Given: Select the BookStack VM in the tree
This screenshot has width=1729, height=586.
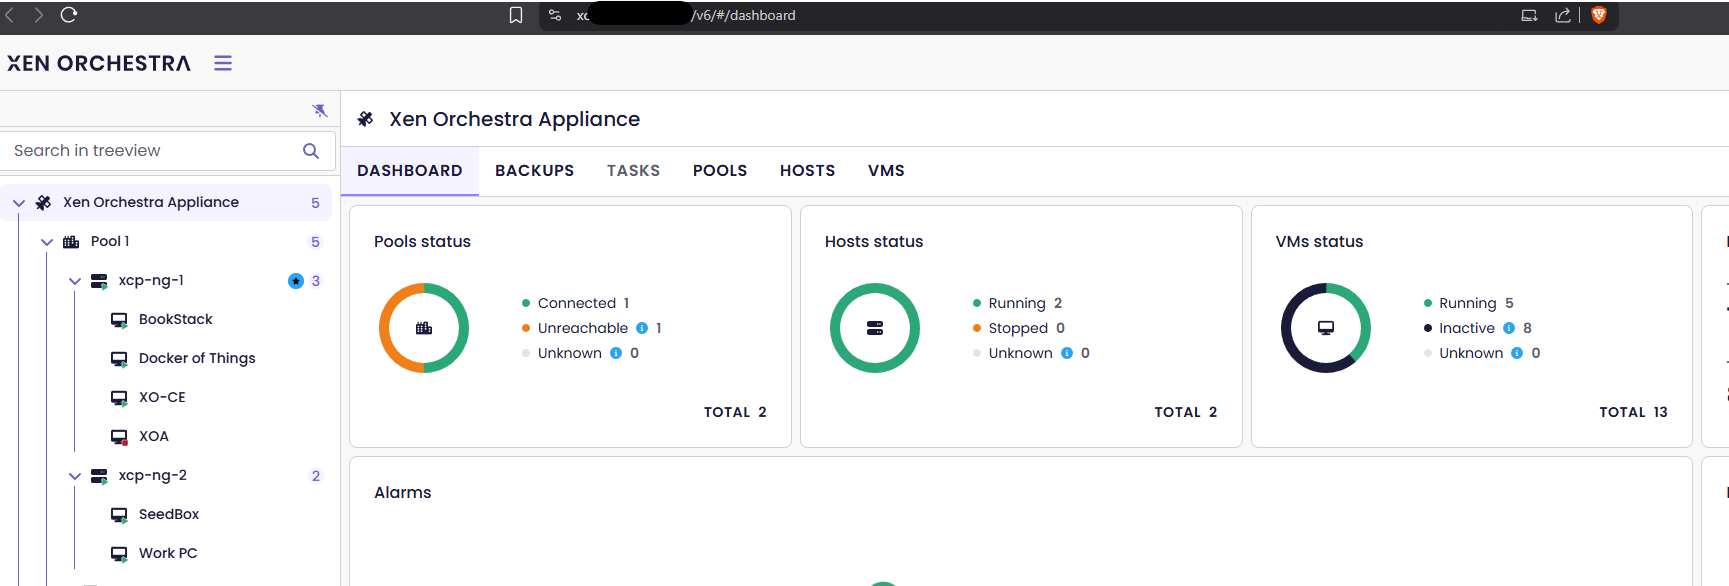Looking at the screenshot, I should tap(175, 319).
